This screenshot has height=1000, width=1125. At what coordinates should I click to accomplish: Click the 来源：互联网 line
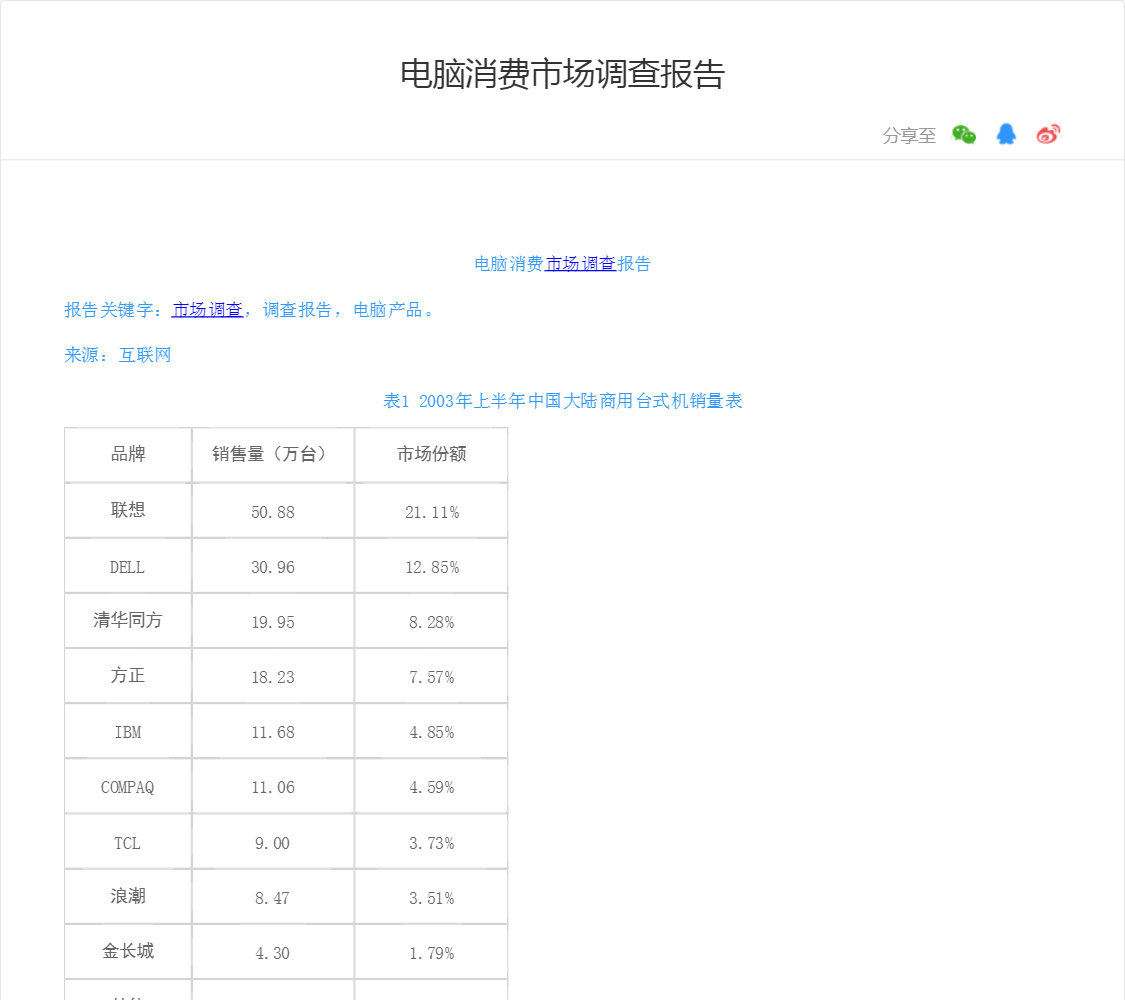click(x=118, y=355)
